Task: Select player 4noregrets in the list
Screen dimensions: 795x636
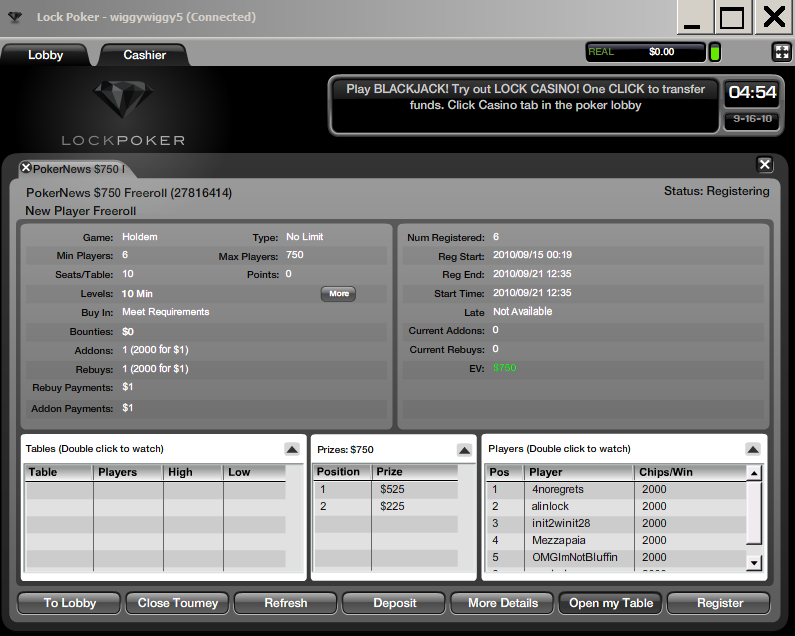Action: 616,489
